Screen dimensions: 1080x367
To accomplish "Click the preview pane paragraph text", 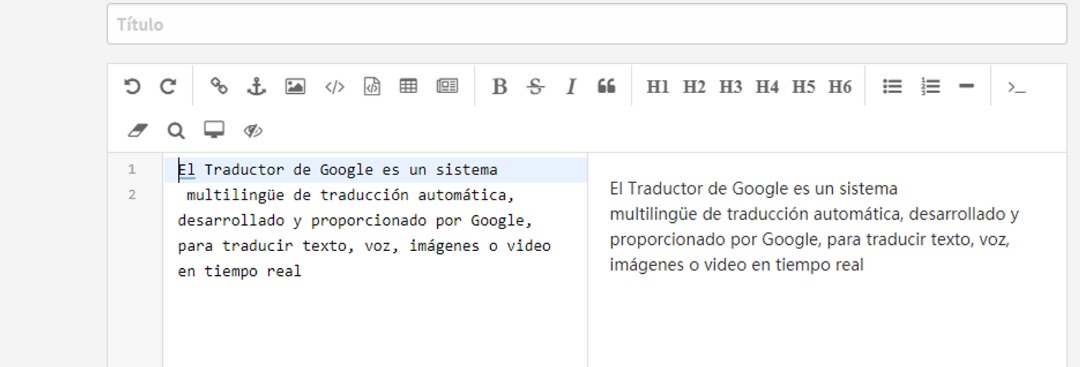I will (x=814, y=227).
